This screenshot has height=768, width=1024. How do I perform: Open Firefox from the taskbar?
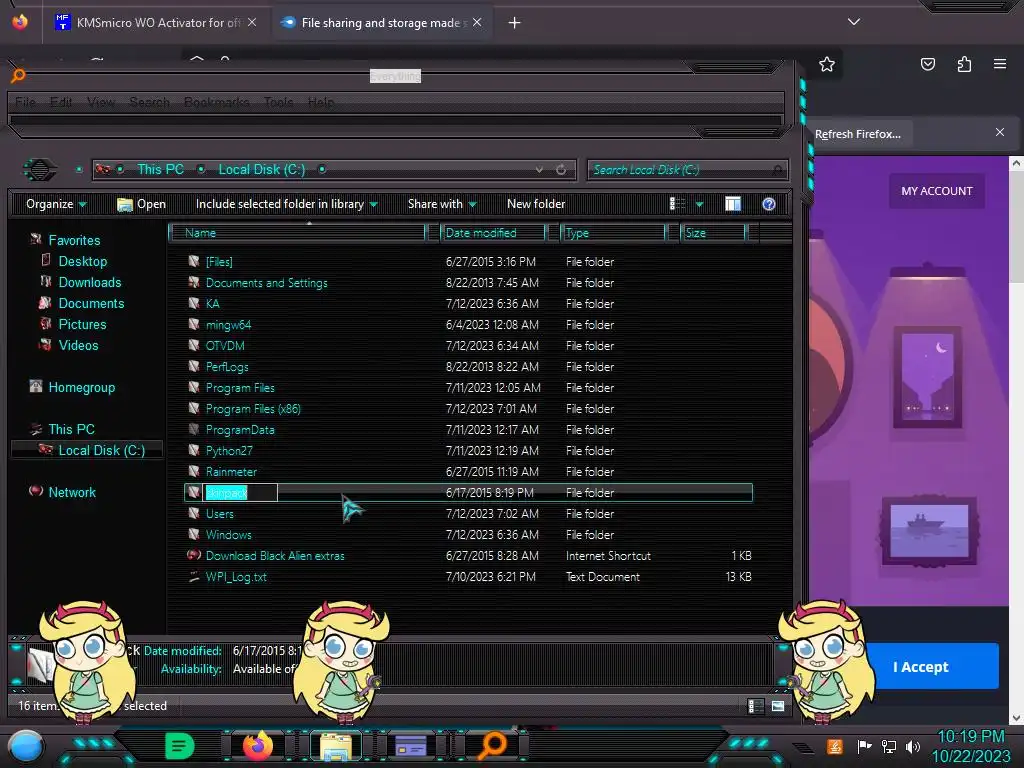pos(258,745)
